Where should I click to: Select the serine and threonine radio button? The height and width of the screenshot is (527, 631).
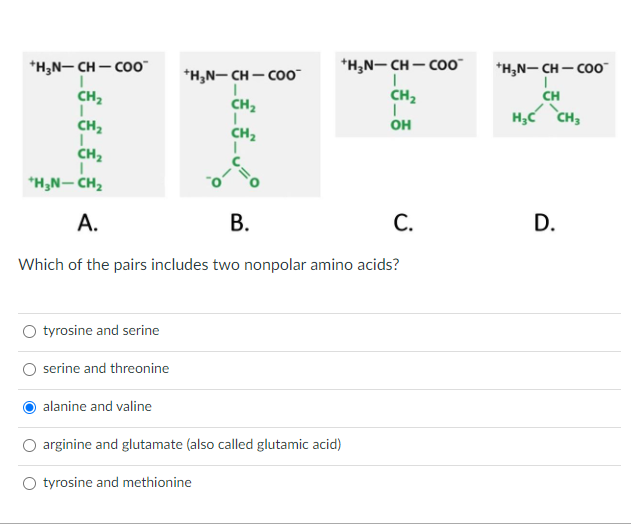[29, 369]
